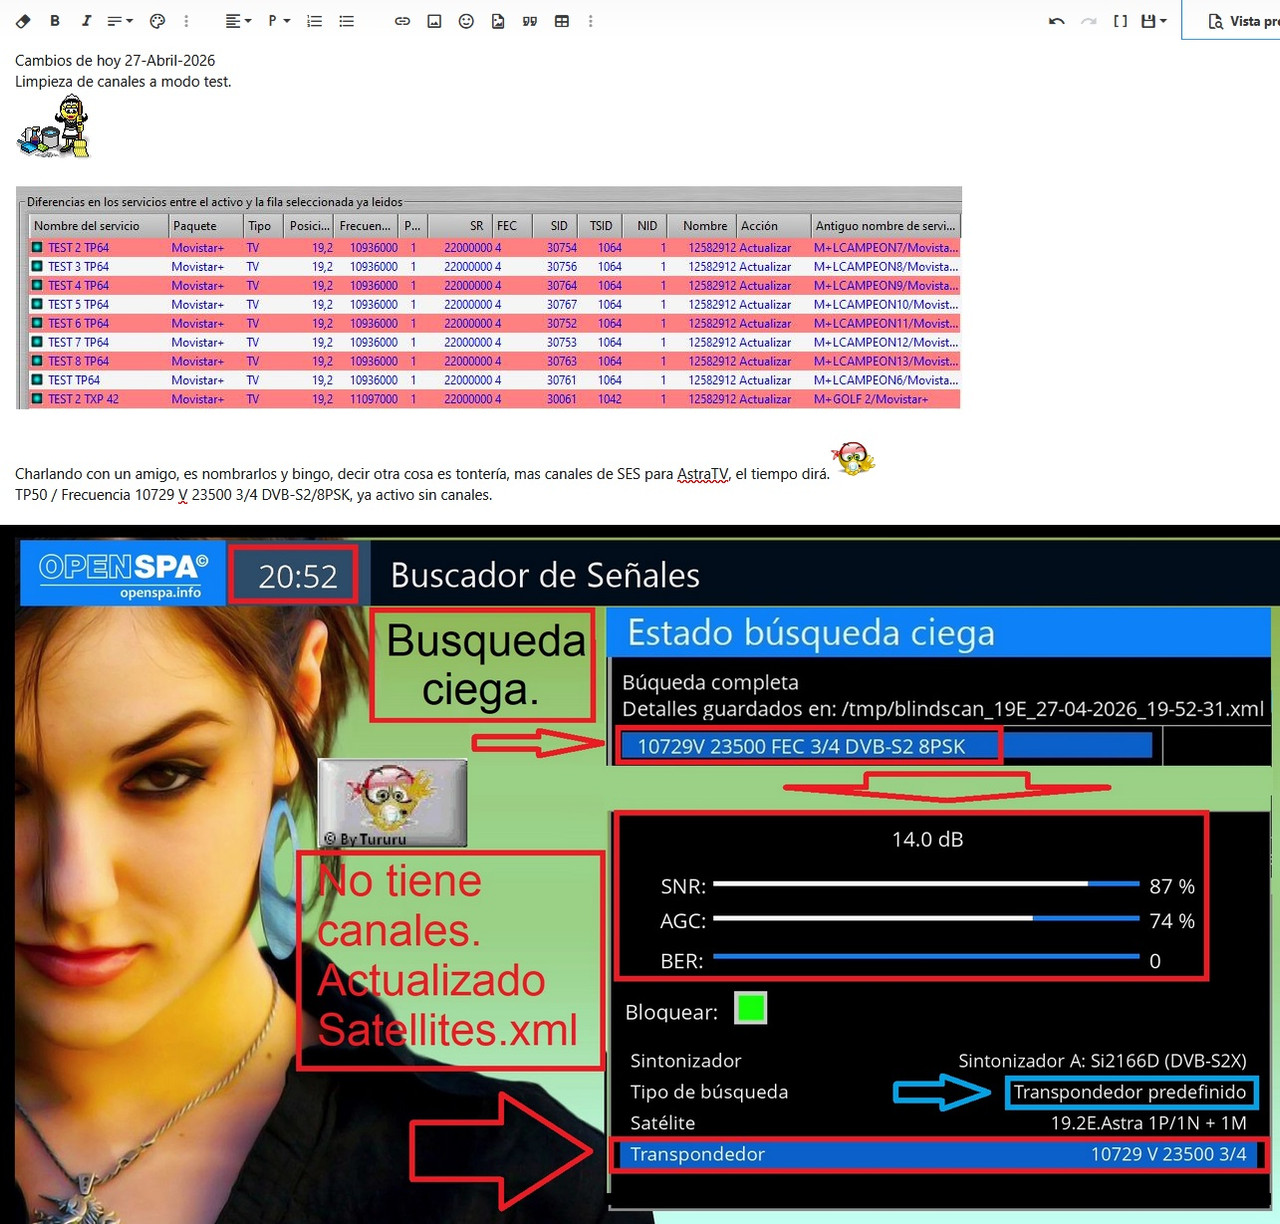Click the 'Satélite' row with 19.2E.Astra
This screenshot has width=1280, height=1224.
click(938, 1123)
